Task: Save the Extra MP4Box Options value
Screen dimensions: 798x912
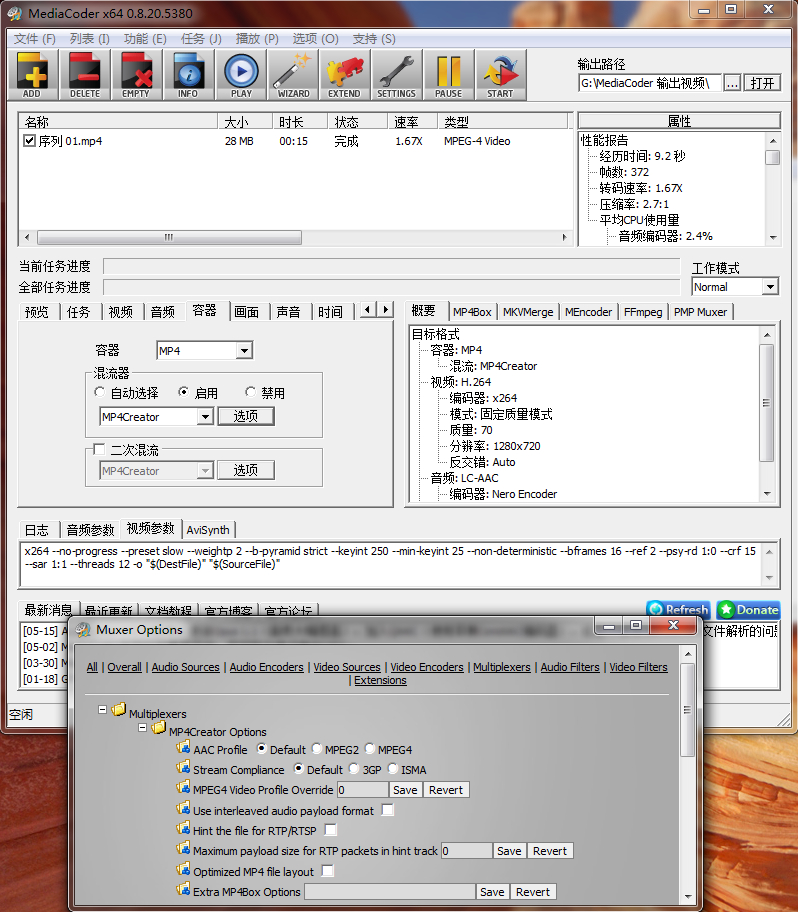Action: pos(492,892)
